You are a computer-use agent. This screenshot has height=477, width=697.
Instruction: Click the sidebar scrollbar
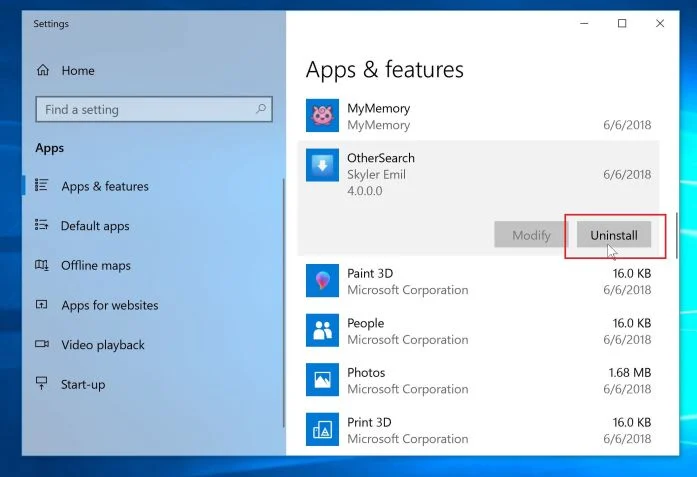pos(284,303)
